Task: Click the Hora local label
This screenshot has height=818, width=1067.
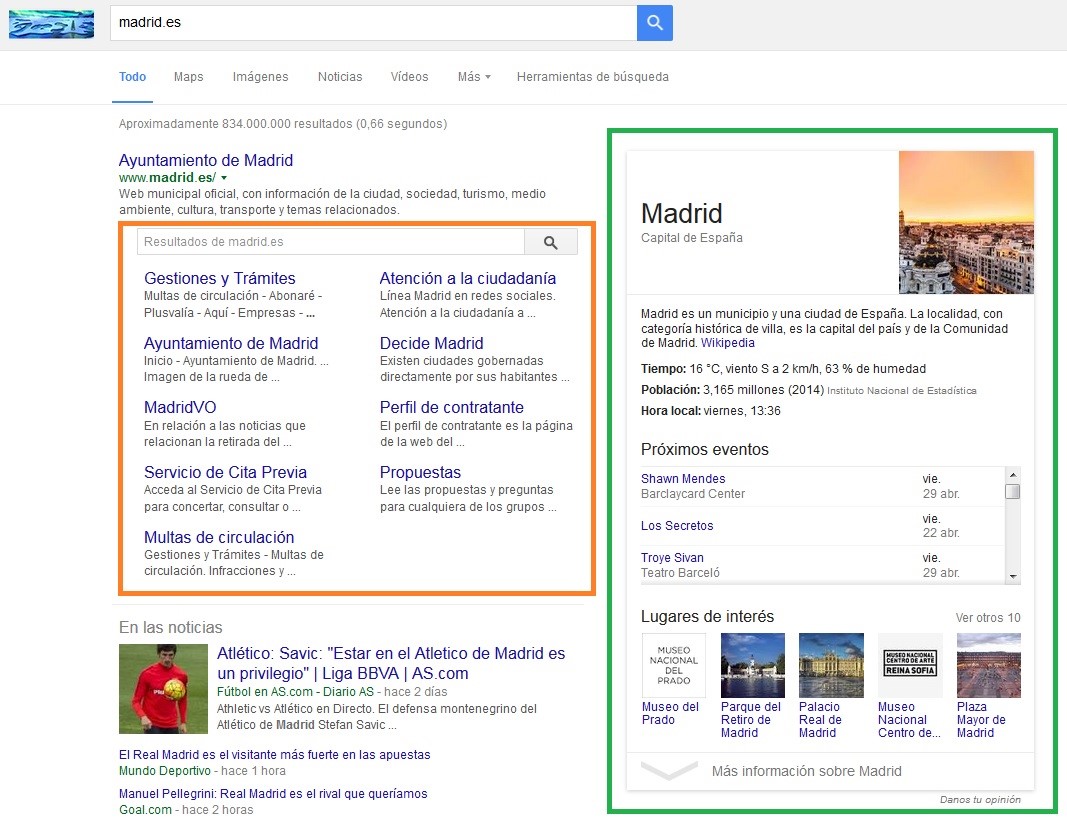Action: tap(671, 411)
